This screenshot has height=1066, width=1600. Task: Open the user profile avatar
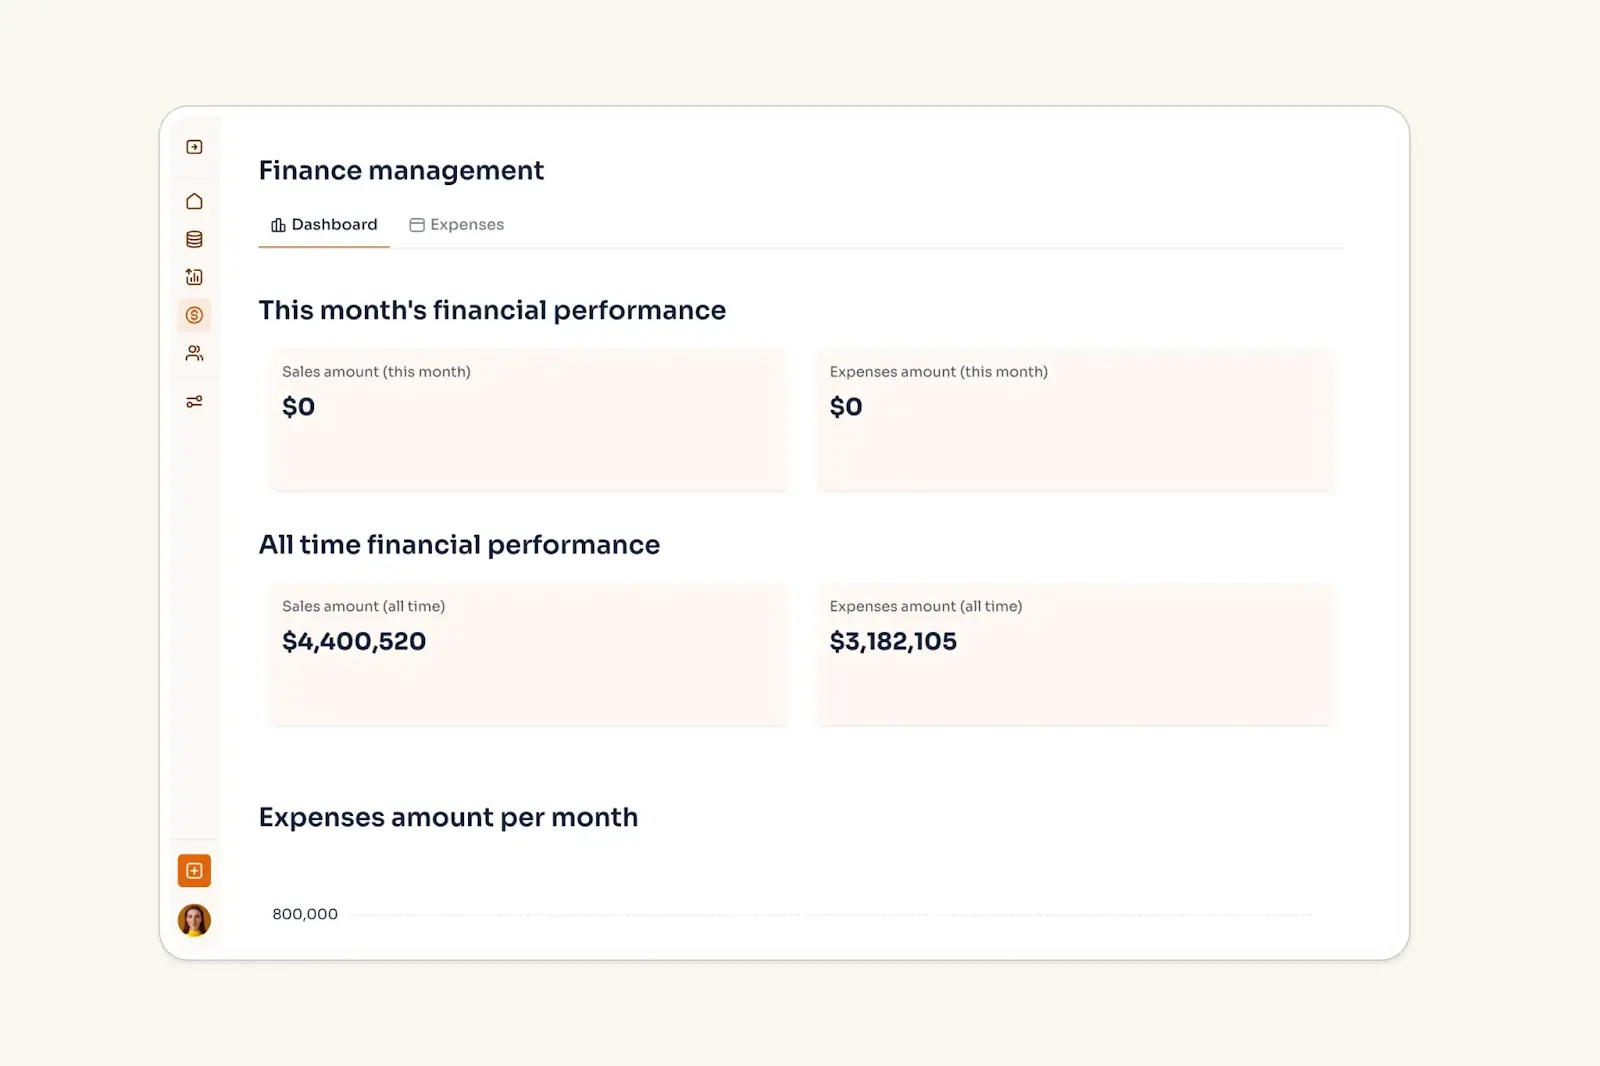click(194, 920)
